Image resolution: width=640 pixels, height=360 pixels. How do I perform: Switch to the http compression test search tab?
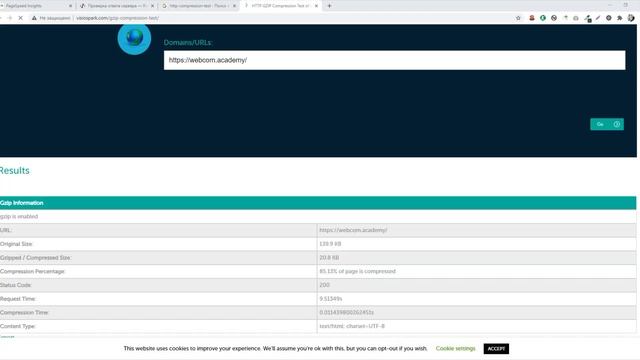tap(199, 6)
